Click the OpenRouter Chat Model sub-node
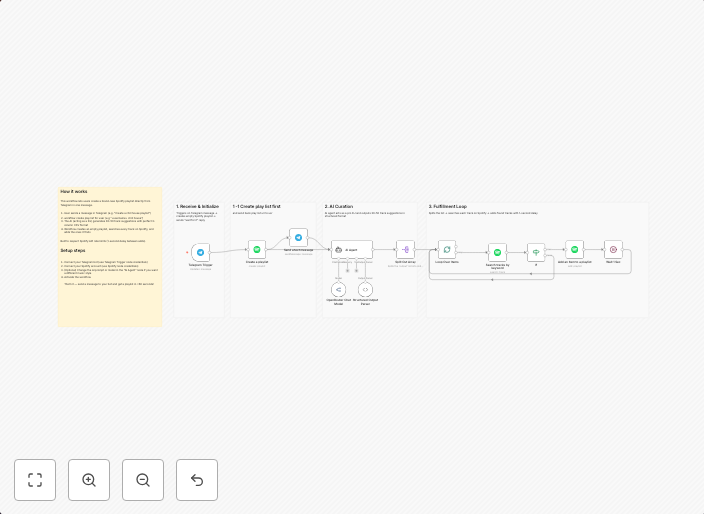This screenshot has width=704, height=514. pos(338,290)
